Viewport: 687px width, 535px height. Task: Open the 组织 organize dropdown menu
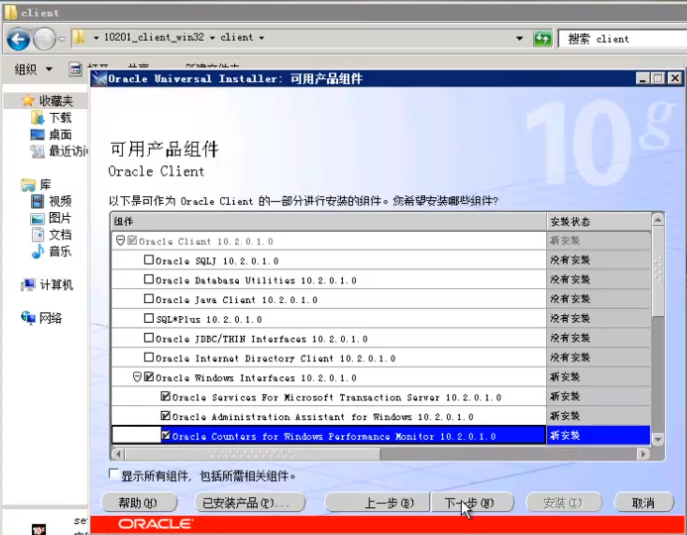point(33,69)
